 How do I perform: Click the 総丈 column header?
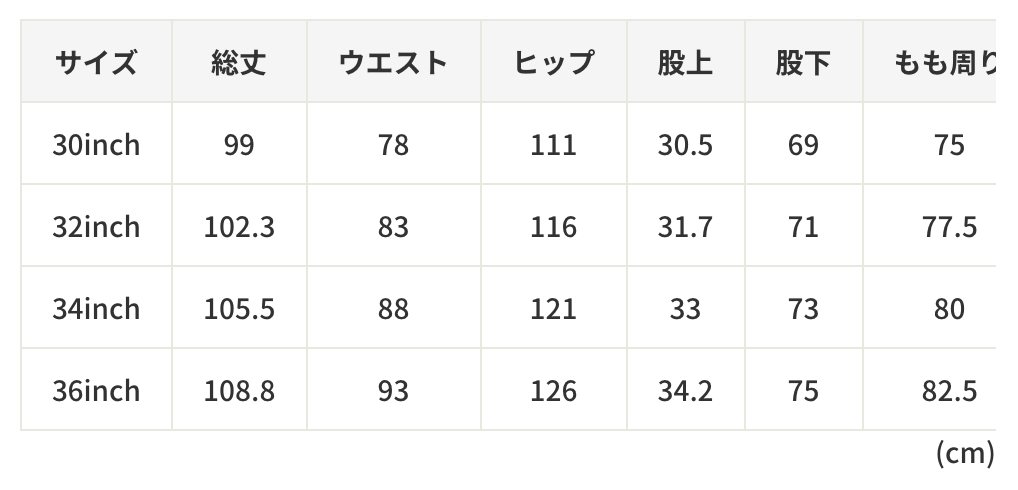point(239,63)
